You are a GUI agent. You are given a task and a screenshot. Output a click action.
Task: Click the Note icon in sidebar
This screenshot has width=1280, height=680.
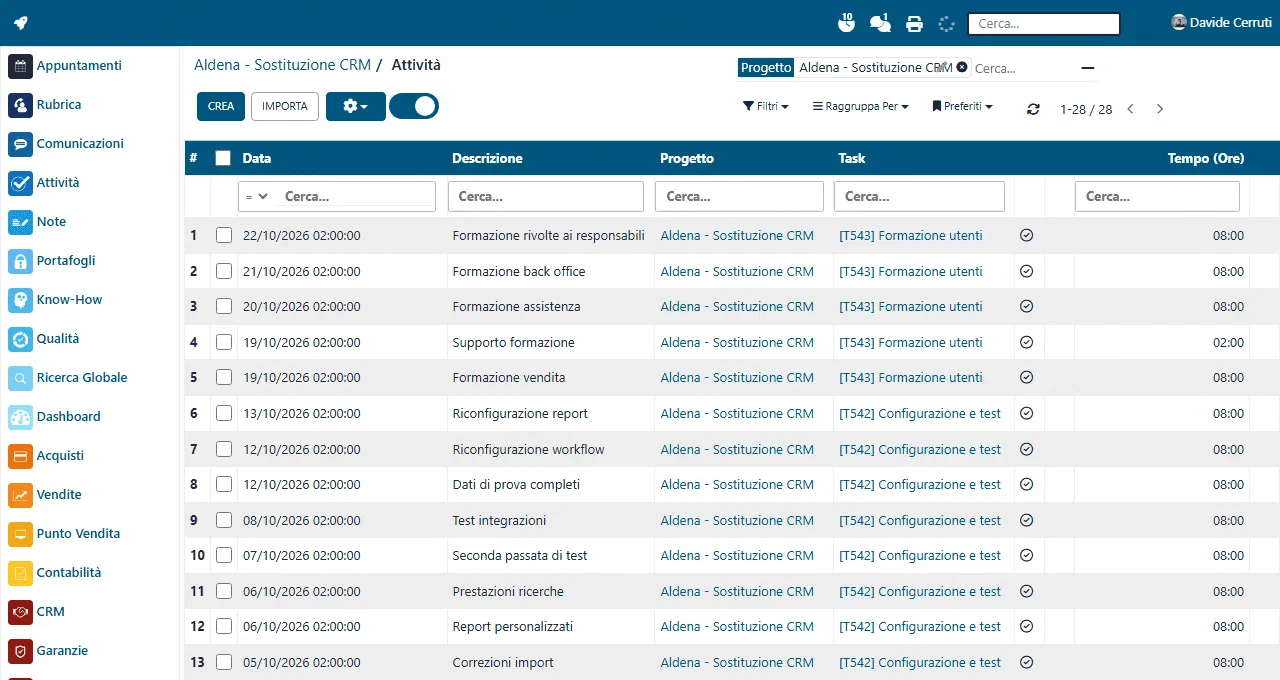pos(21,222)
